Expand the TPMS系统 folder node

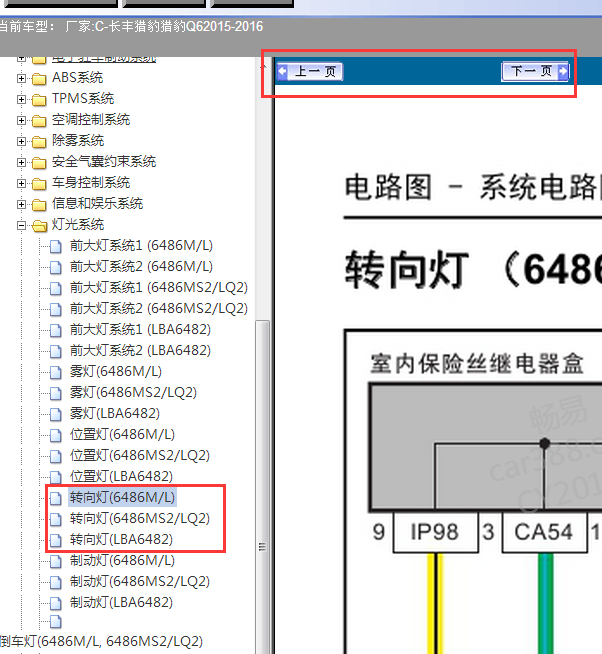21,99
